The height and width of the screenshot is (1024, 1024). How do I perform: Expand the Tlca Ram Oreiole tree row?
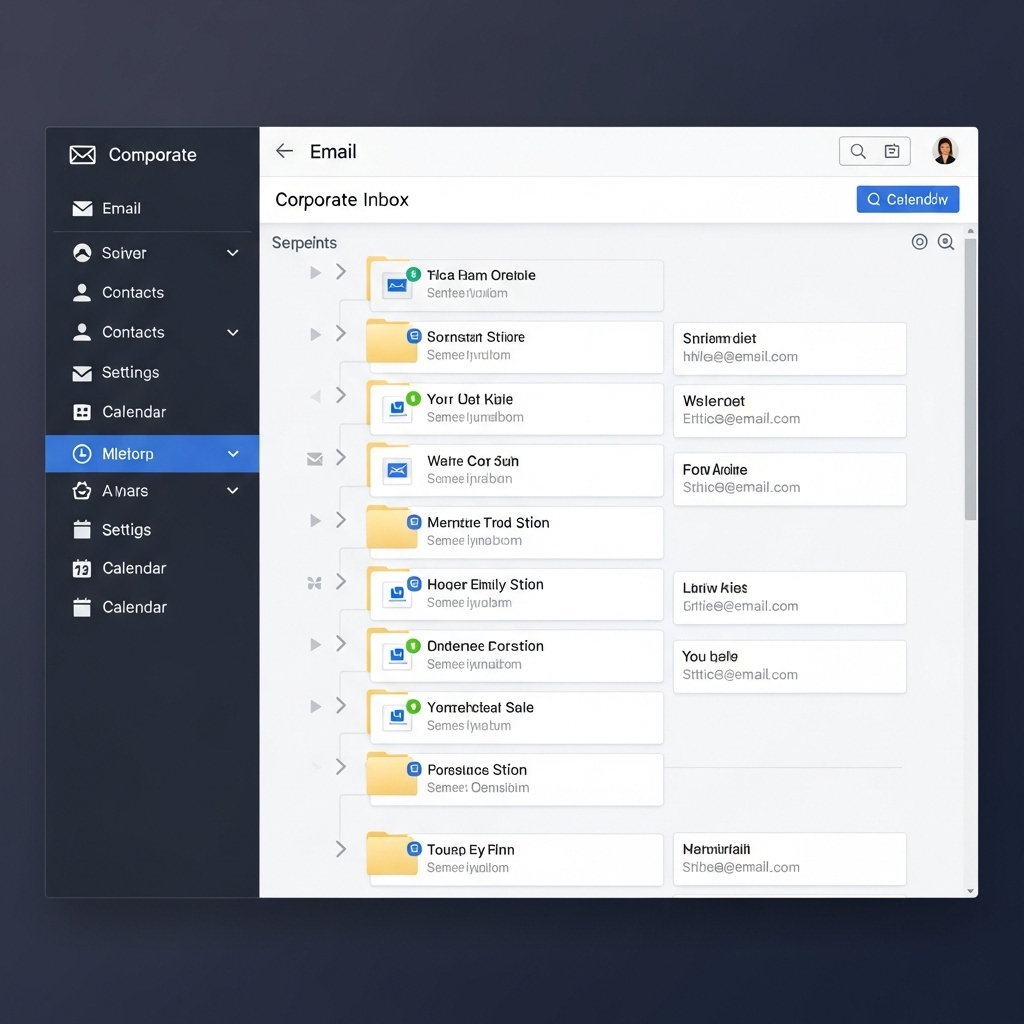click(x=340, y=272)
